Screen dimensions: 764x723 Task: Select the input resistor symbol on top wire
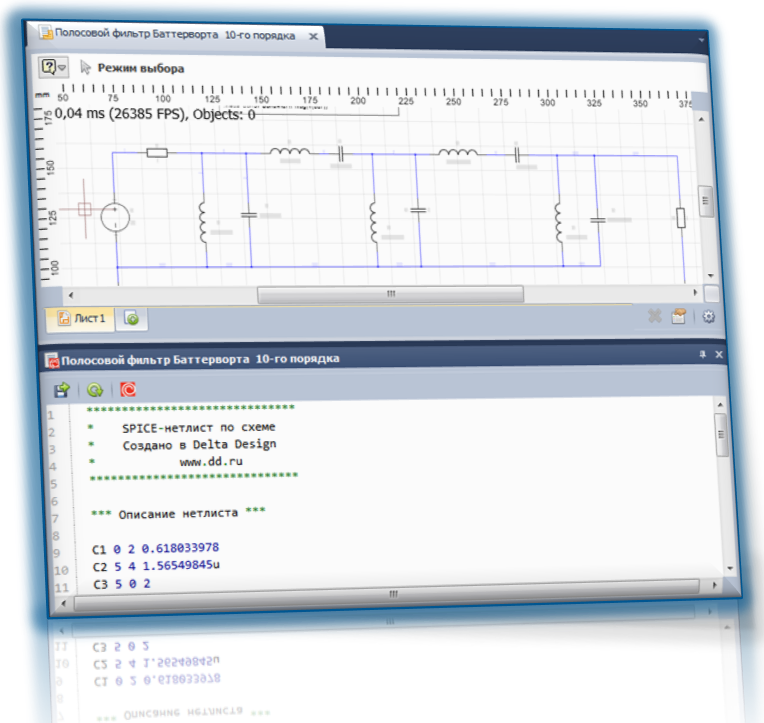(157, 153)
